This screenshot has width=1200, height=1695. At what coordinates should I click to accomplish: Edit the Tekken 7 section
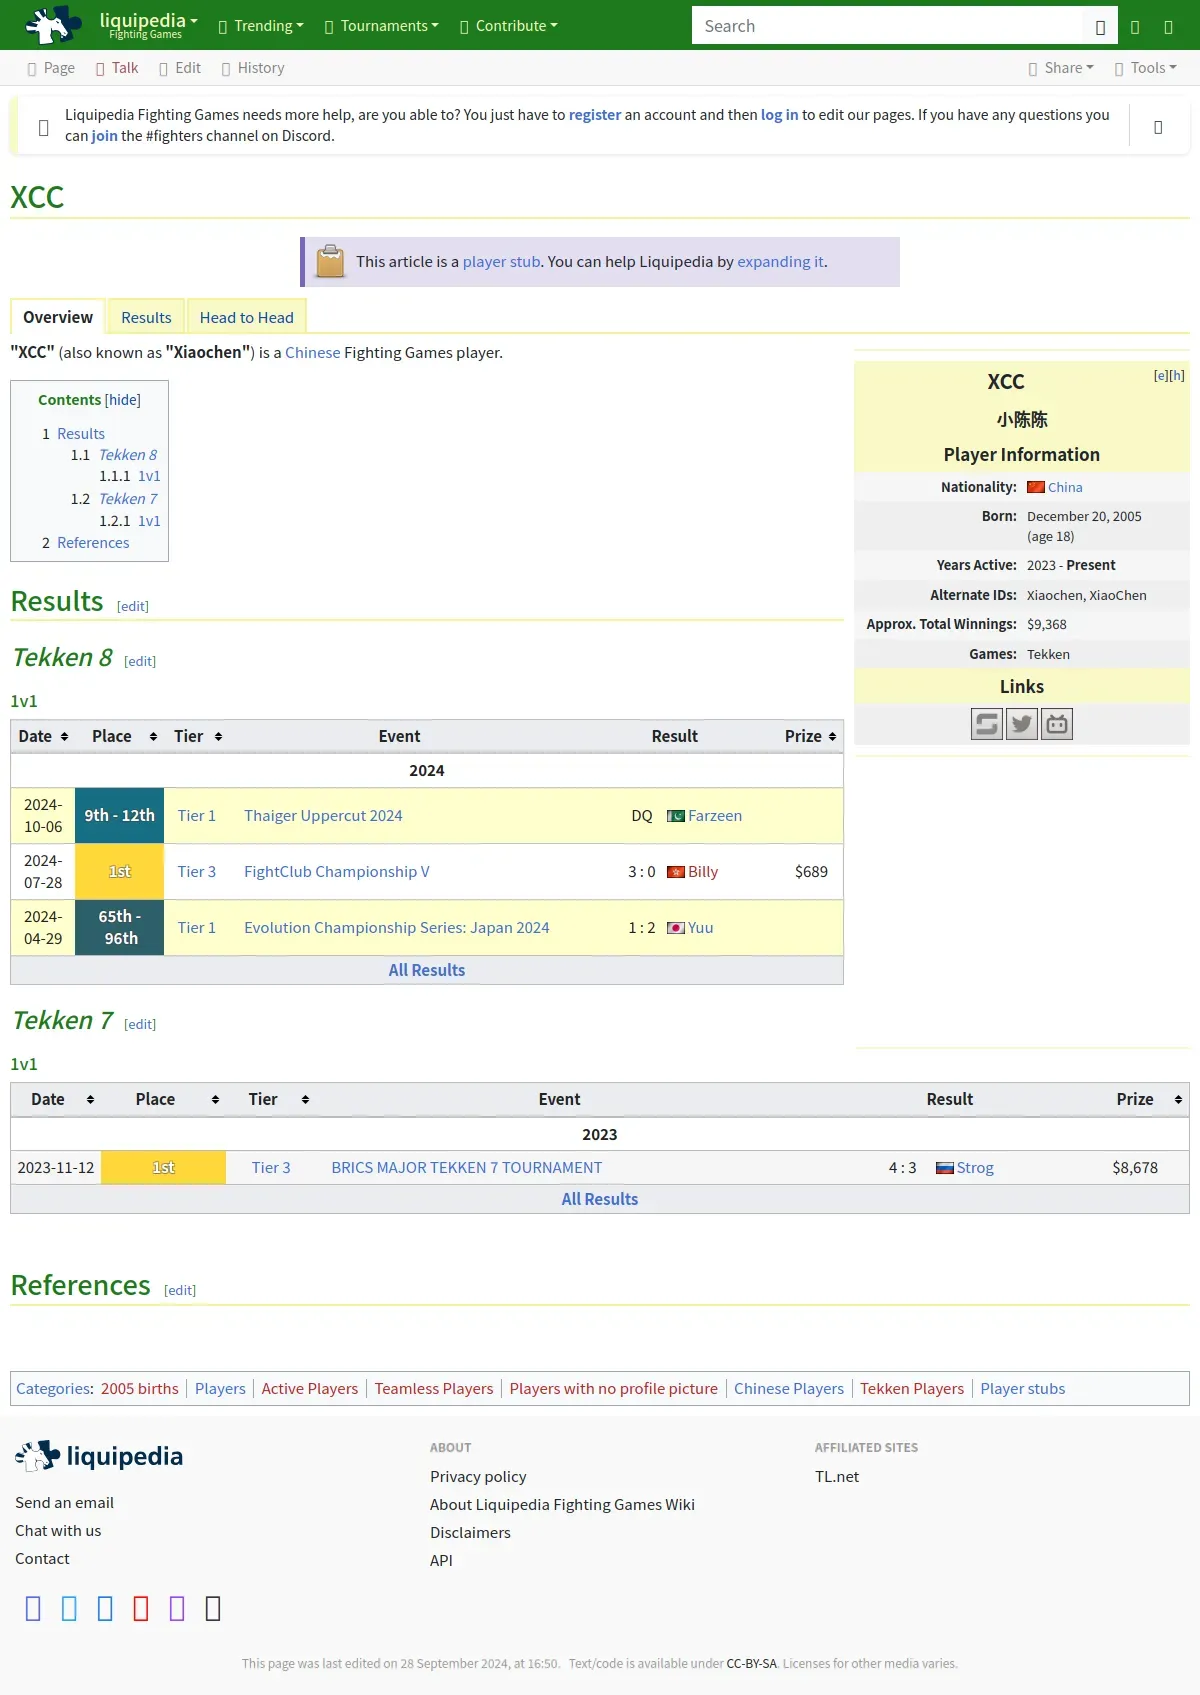(140, 1025)
